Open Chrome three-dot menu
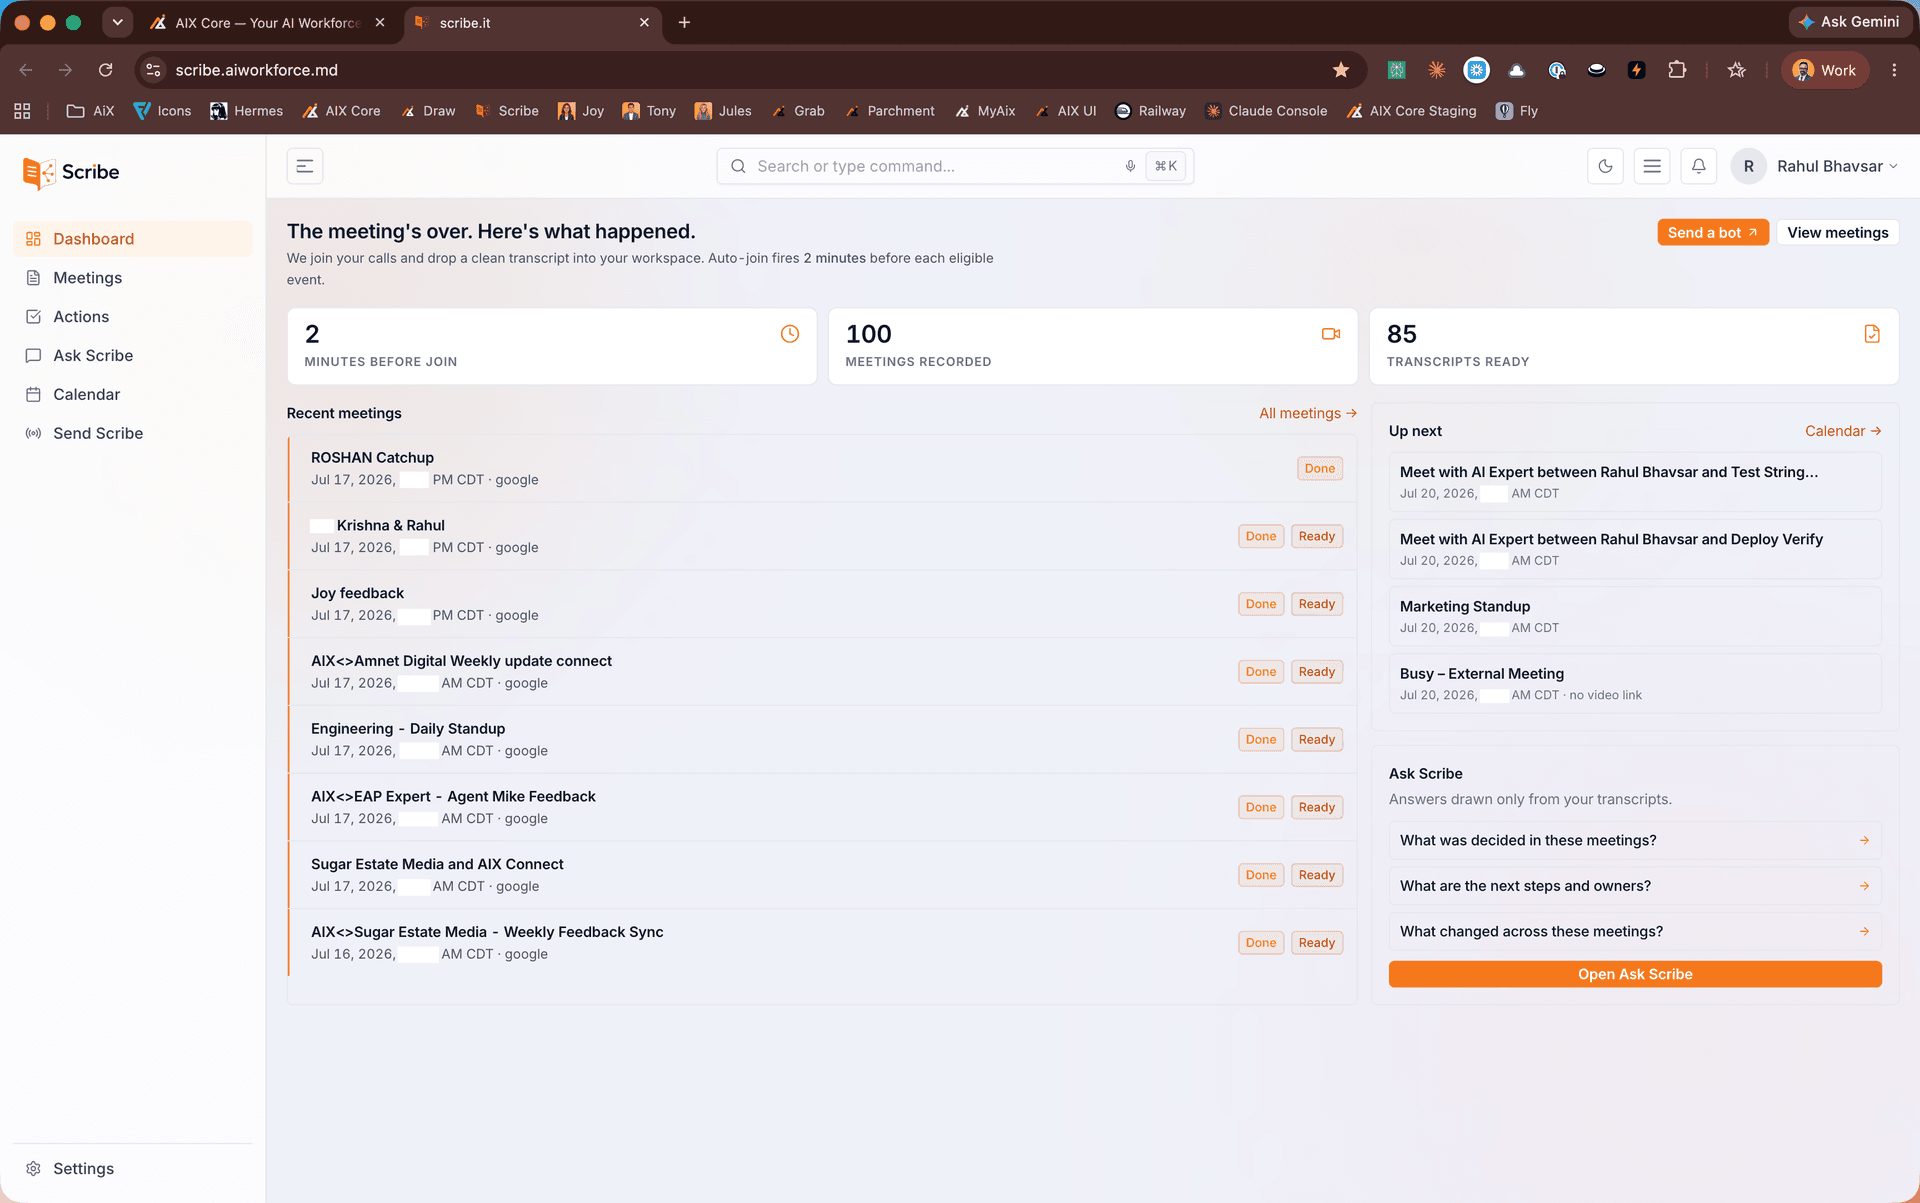Viewport: 1920px width, 1203px height. (1894, 70)
